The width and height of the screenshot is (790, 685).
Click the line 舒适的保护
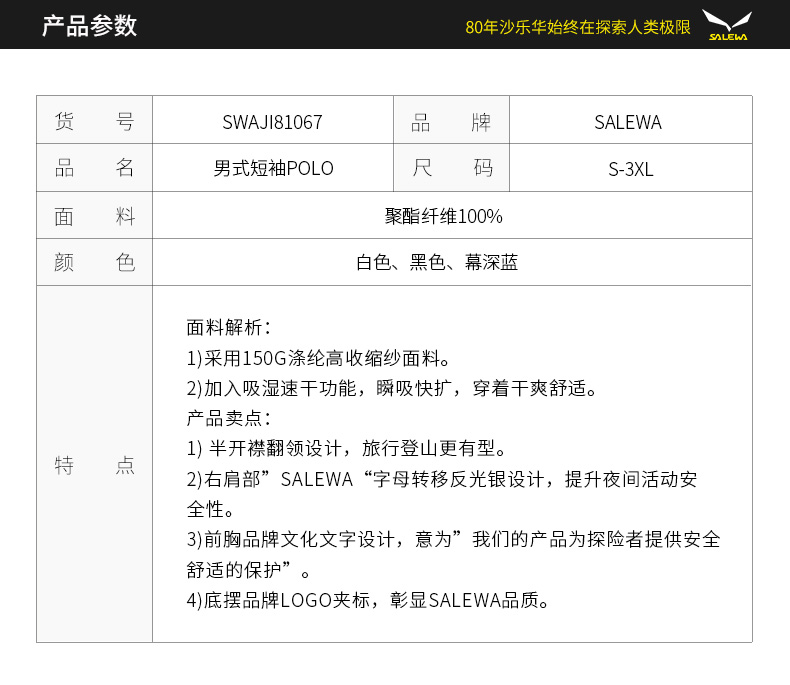tap(248, 570)
